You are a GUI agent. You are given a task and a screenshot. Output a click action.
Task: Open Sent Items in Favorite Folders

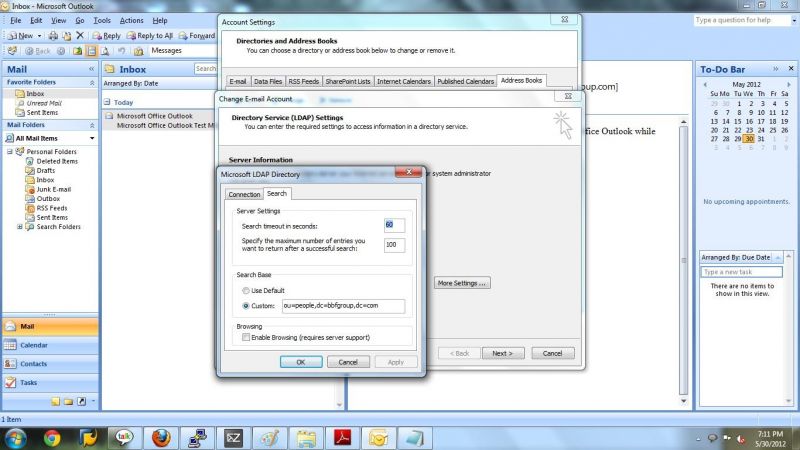pos(42,112)
